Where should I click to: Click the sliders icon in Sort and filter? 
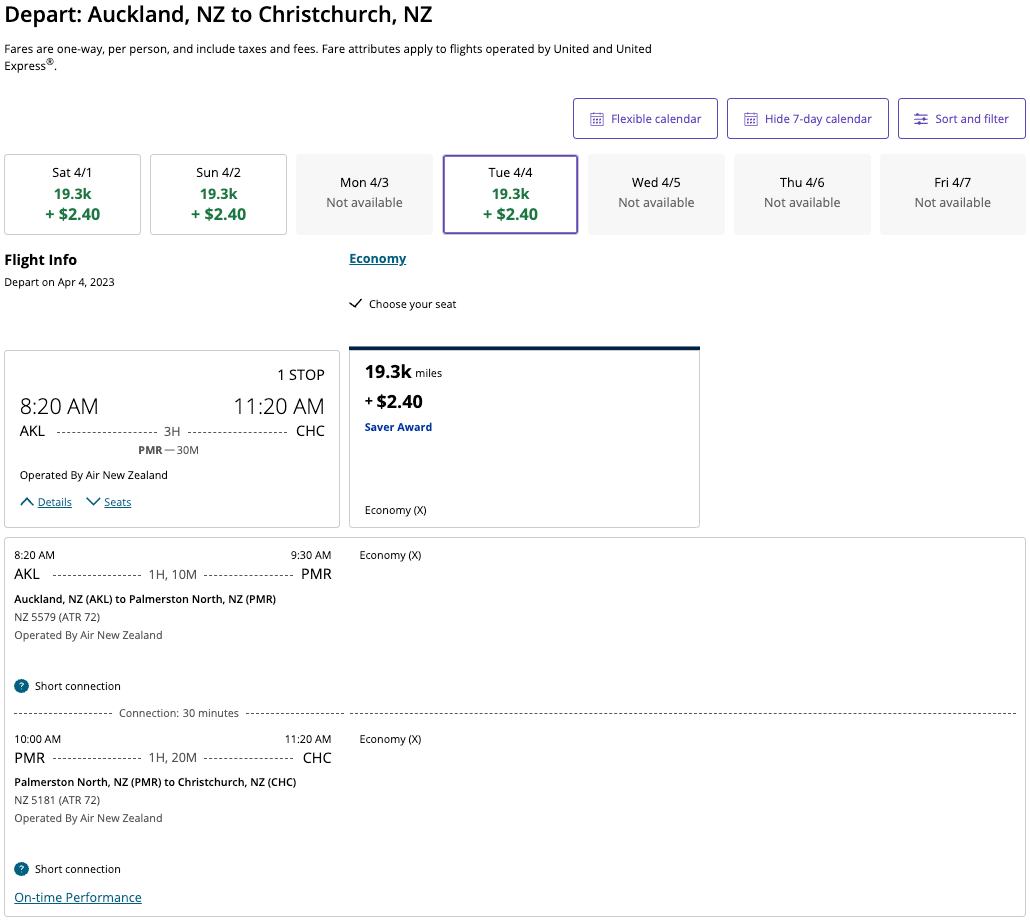click(x=921, y=119)
